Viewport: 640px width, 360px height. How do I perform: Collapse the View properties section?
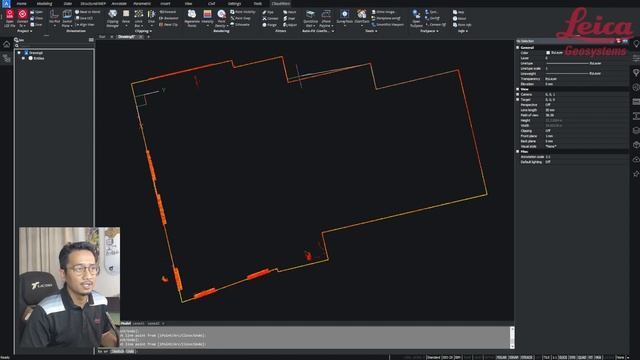[518, 89]
